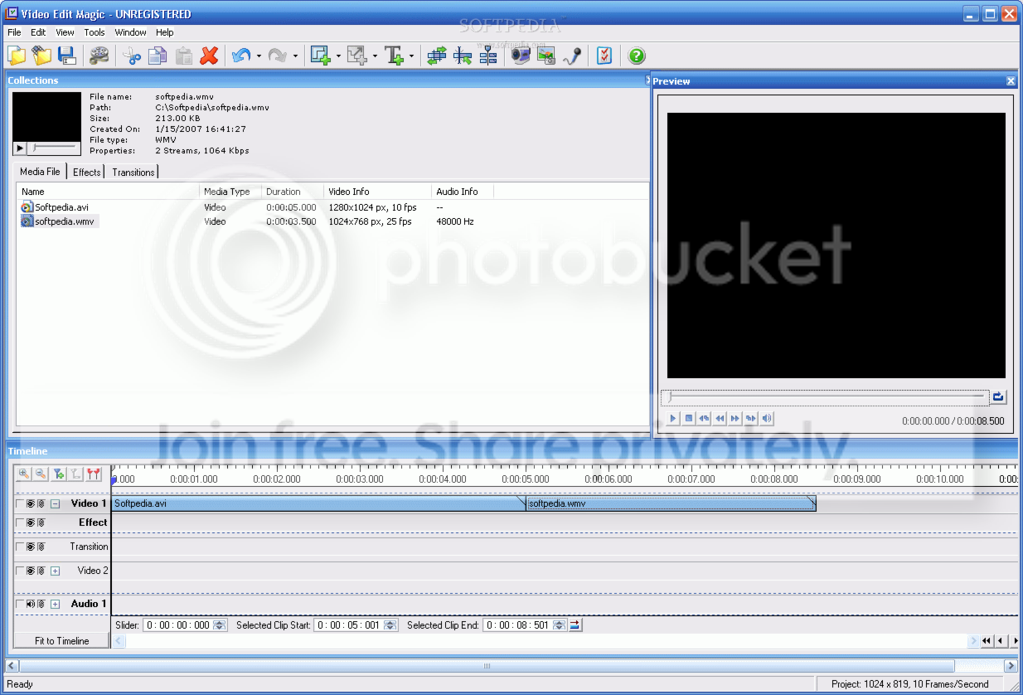Screen dimensions: 1023x695
Task: Click the New Project toolbar icon
Action: pyautogui.click(x=17, y=56)
